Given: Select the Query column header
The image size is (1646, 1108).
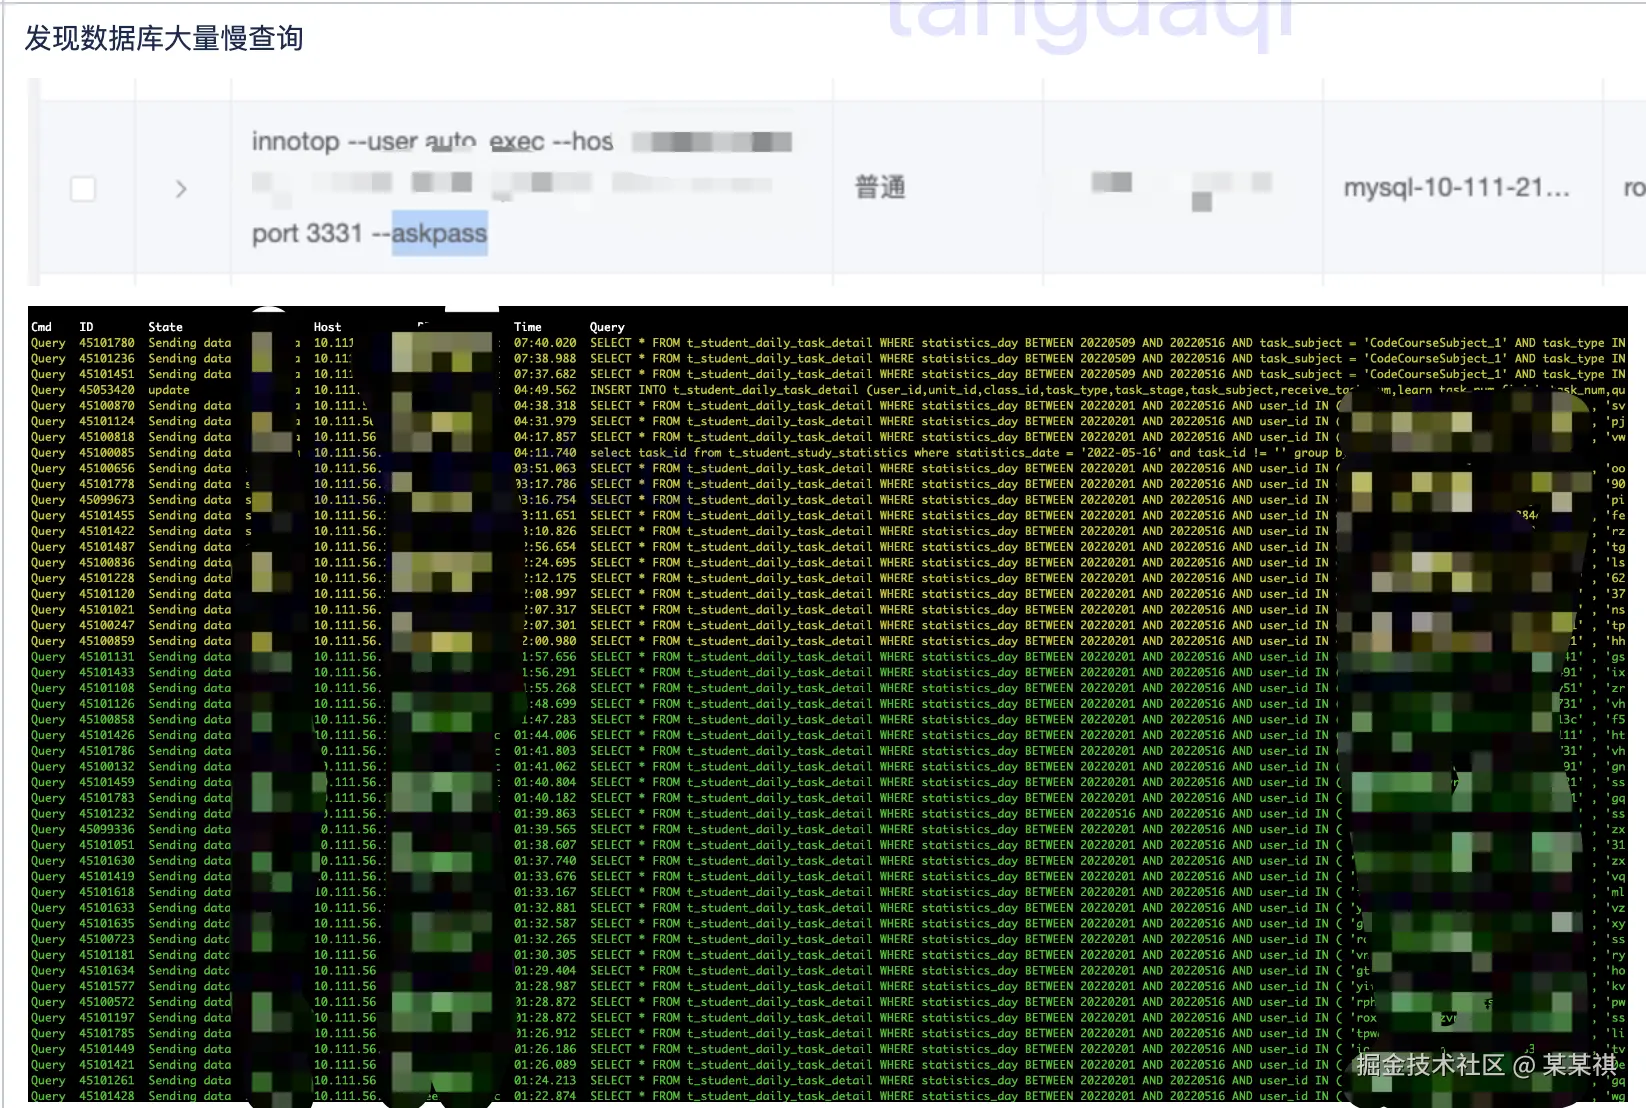Looking at the screenshot, I should (606, 327).
